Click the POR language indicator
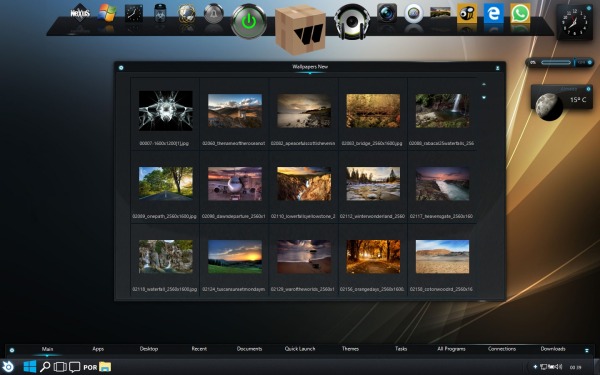 (90, 367)
